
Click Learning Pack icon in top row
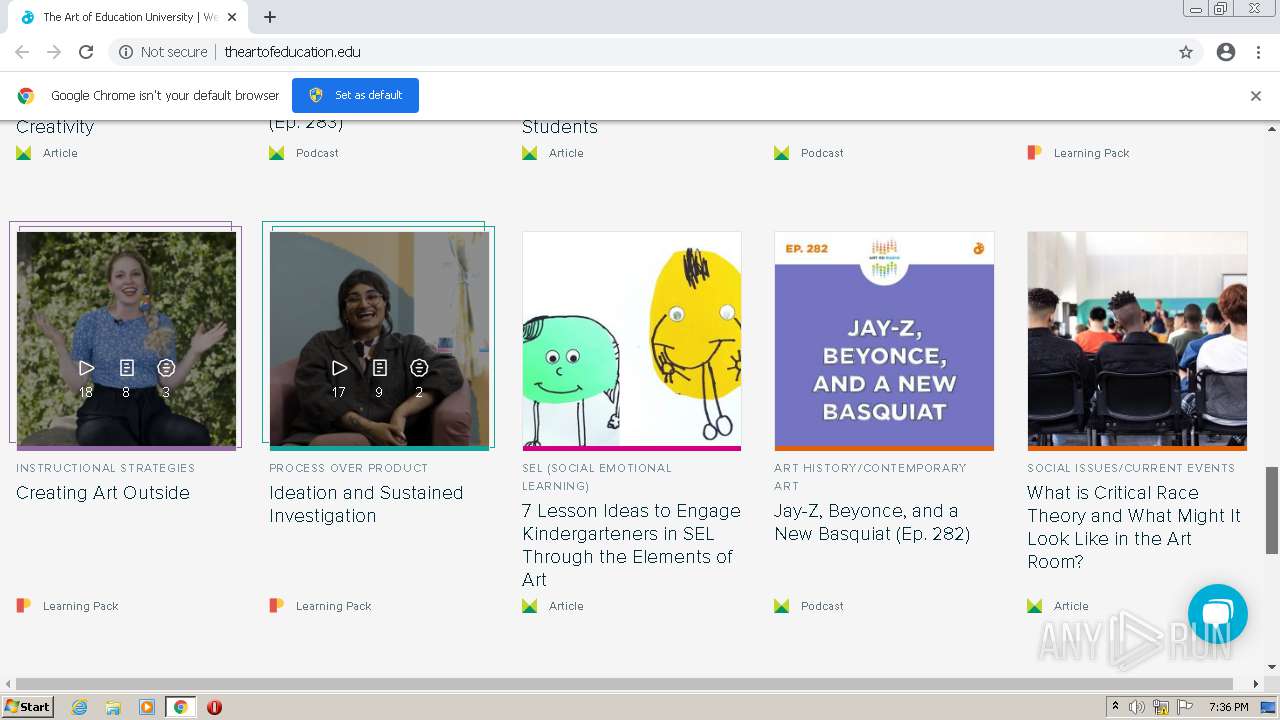pos(1035,152)
